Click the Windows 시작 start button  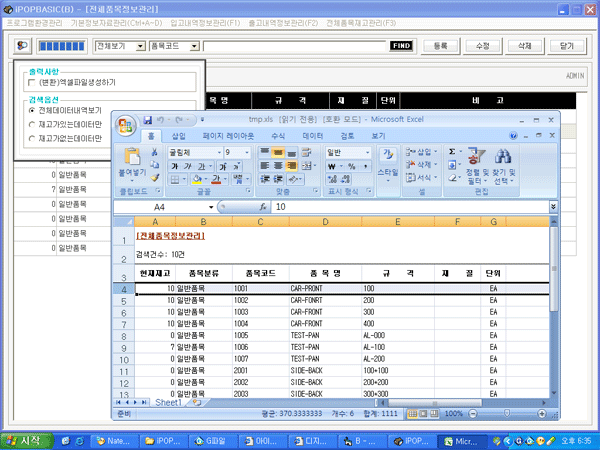tap(27, 441)
